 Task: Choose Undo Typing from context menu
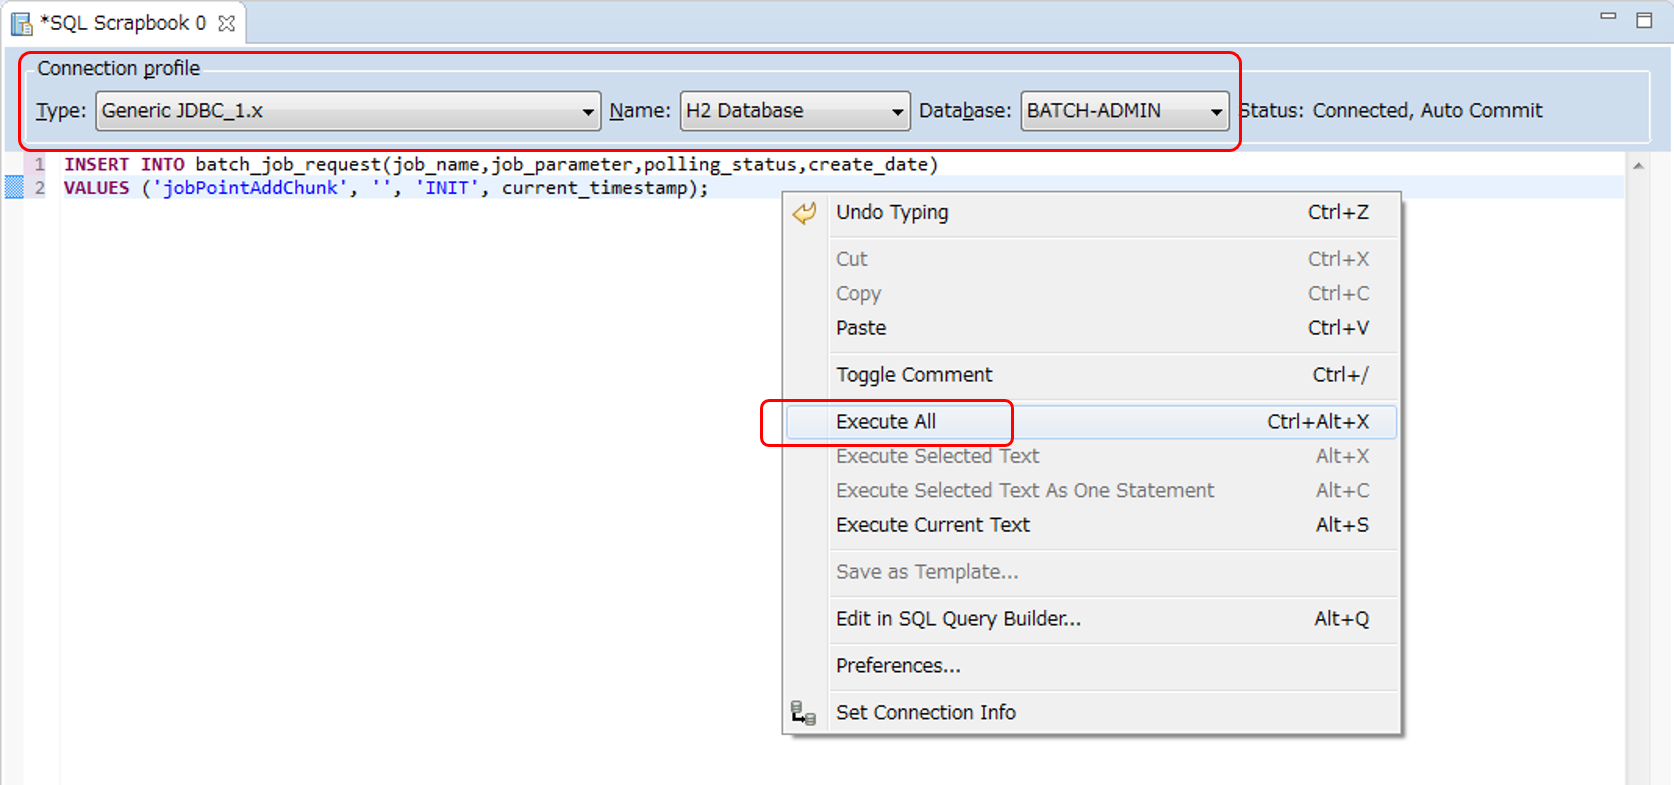tap(1091, 212)
